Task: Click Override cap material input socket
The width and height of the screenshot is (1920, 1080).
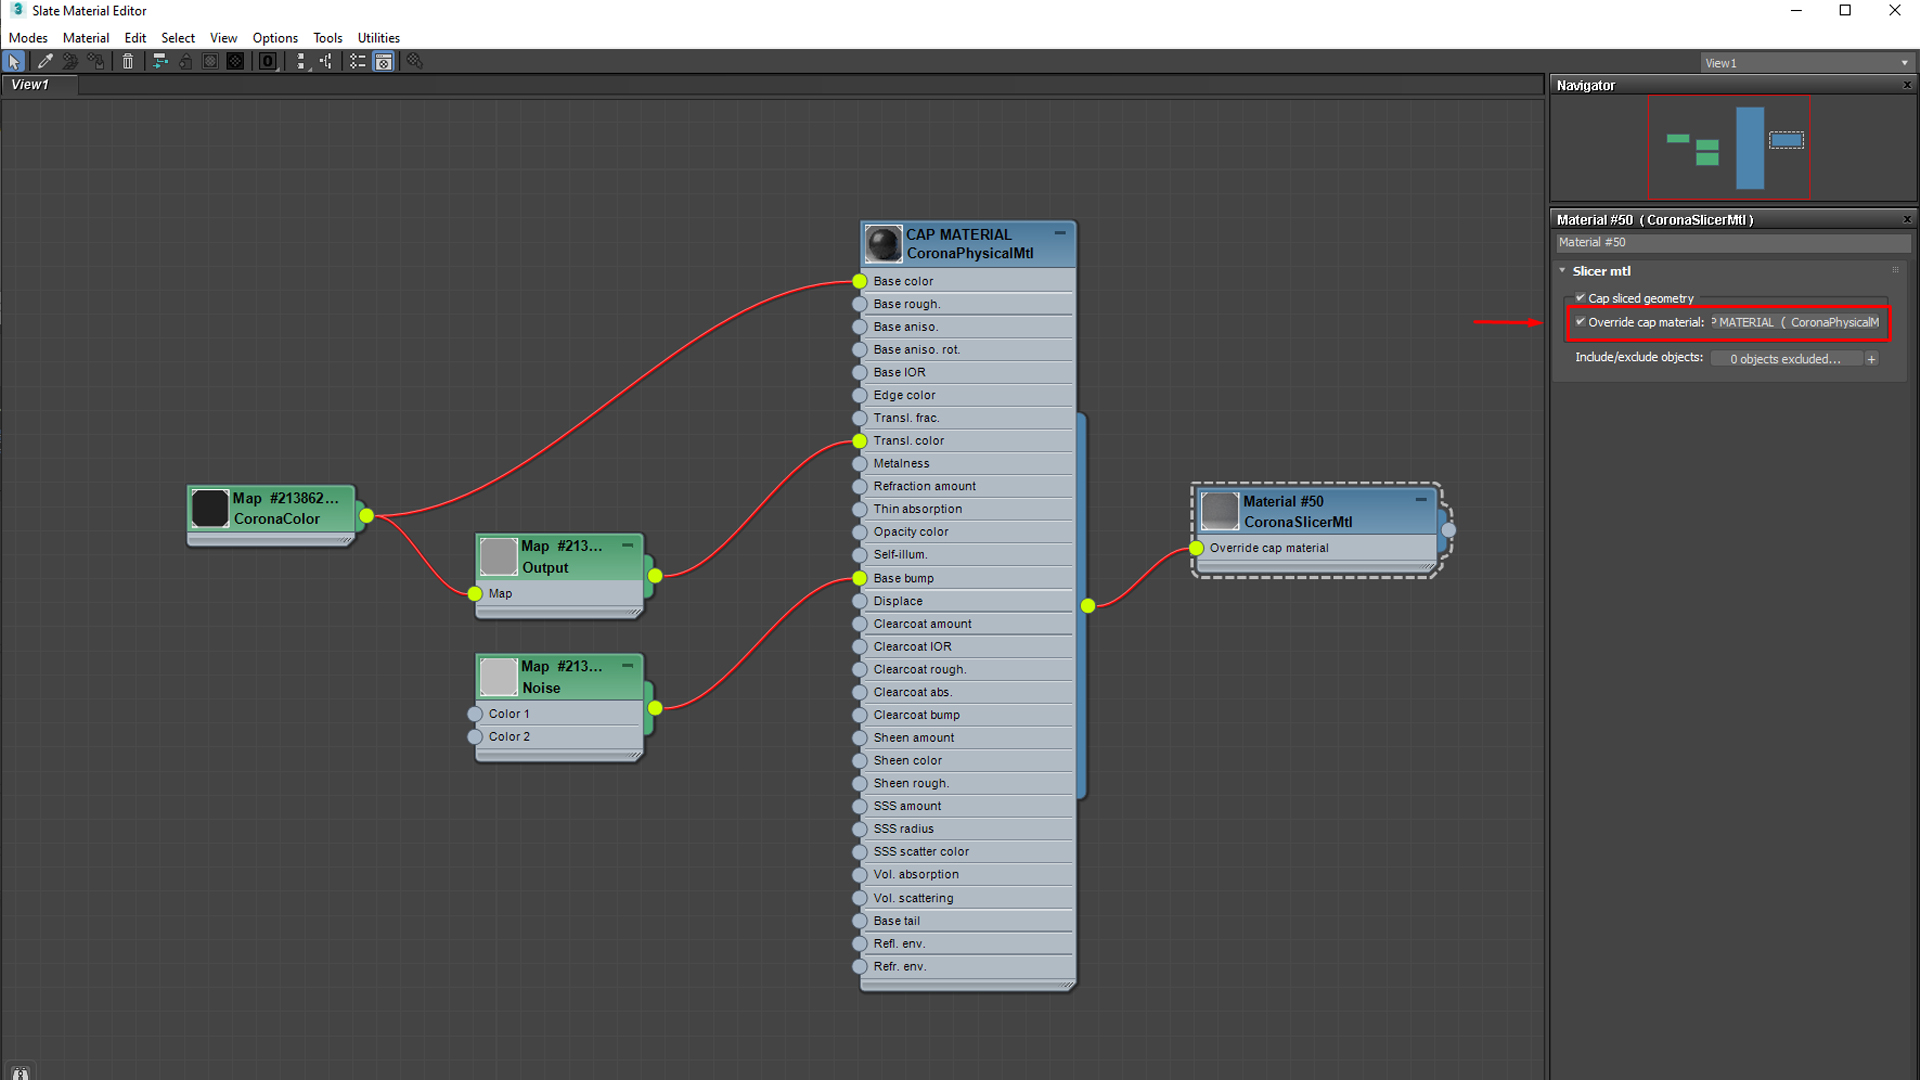Action: pyautogui.click(x=1197, y=548)
